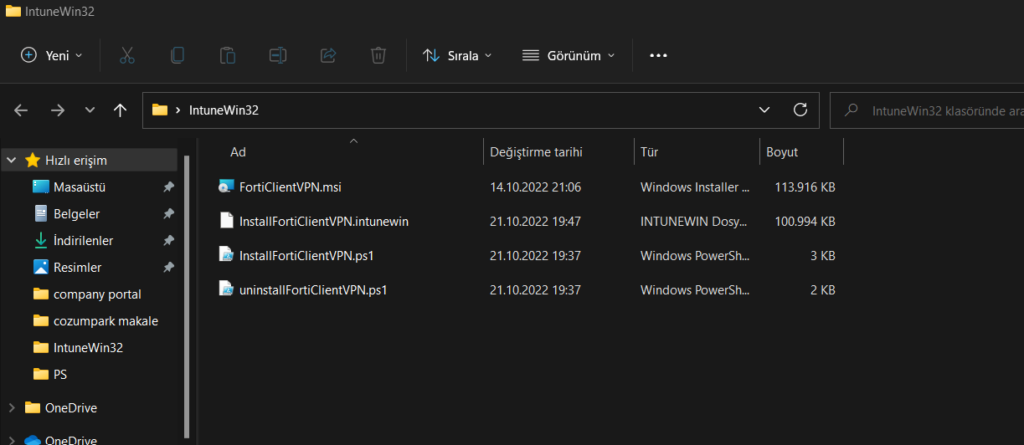Select uninstallFortiClientVPN.ps1 file name

pyautogui.click(x=313, y=289)
